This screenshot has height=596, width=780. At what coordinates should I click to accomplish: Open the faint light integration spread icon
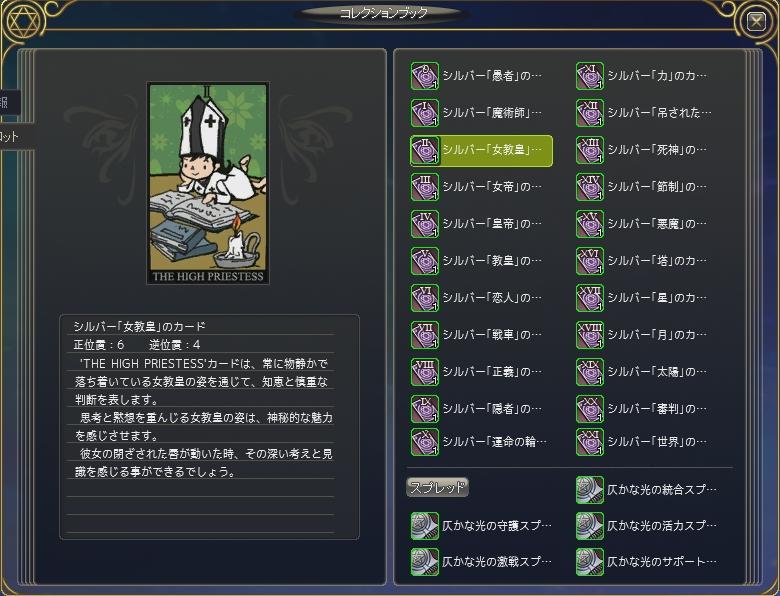[x=589, y=490]
